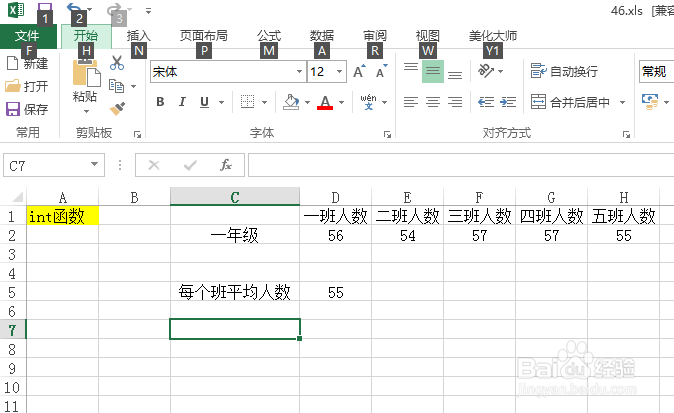Click the Copy icon
Image resolution: width=674 pixels, height=413 pixels.
coord(116,86)
